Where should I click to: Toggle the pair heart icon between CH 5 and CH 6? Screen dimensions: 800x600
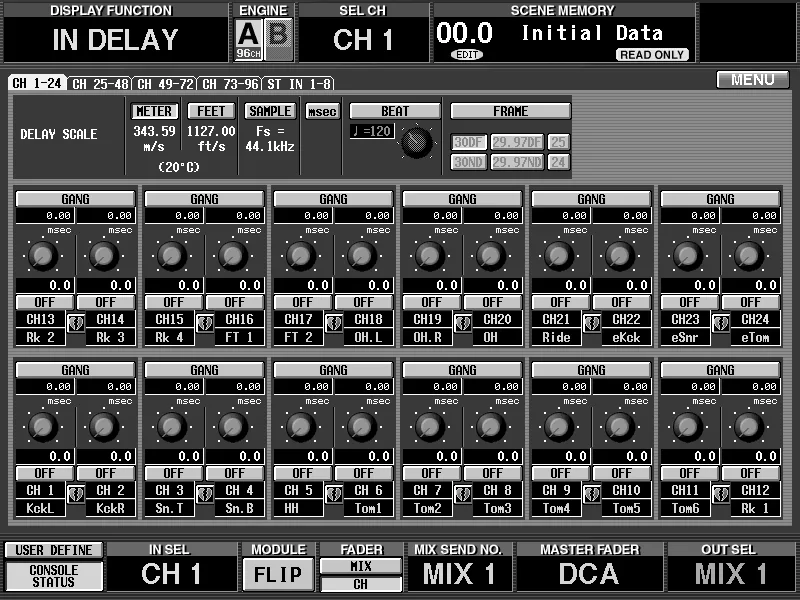pyautogui.click(x=334, y=494)
